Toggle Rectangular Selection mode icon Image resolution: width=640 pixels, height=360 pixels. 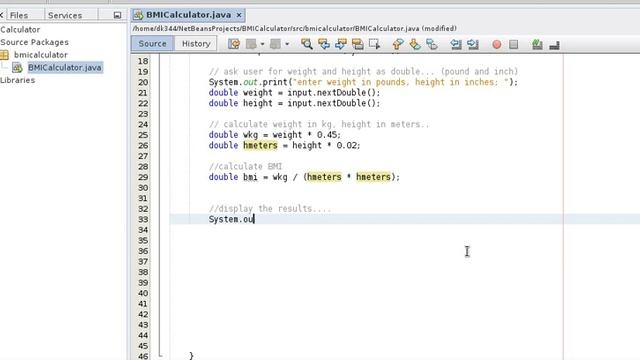(374, 44)
